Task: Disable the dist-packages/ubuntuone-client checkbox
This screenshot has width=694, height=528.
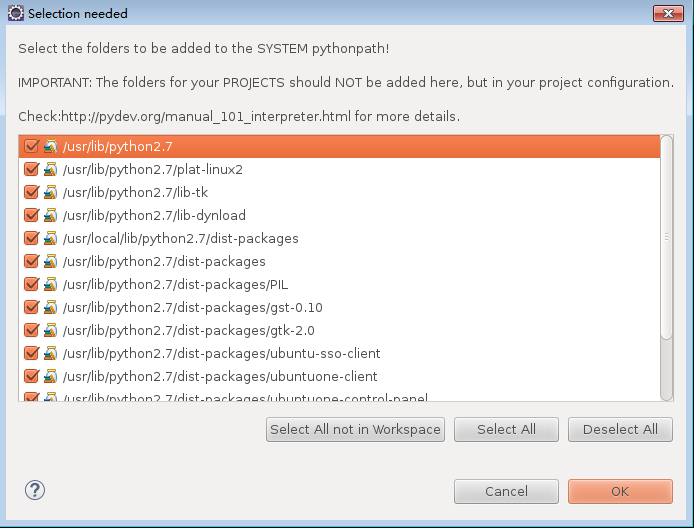Action: [x=31, y=376]
